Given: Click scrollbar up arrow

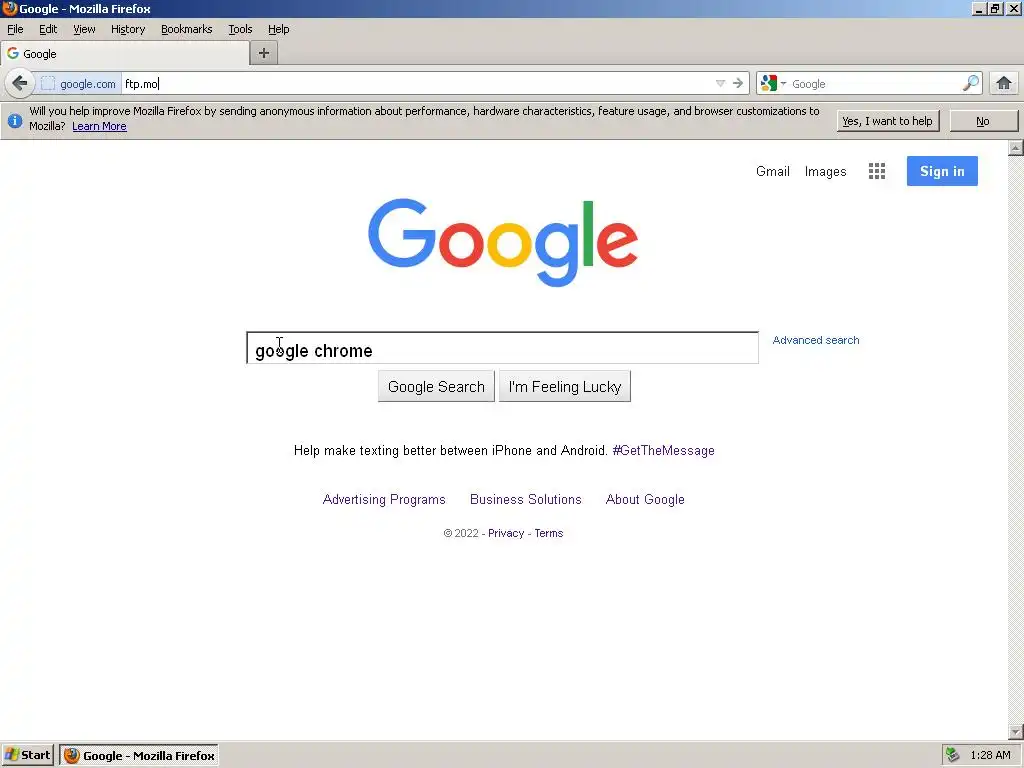Looking at the screenshot, I should [x=1016, y=148].
